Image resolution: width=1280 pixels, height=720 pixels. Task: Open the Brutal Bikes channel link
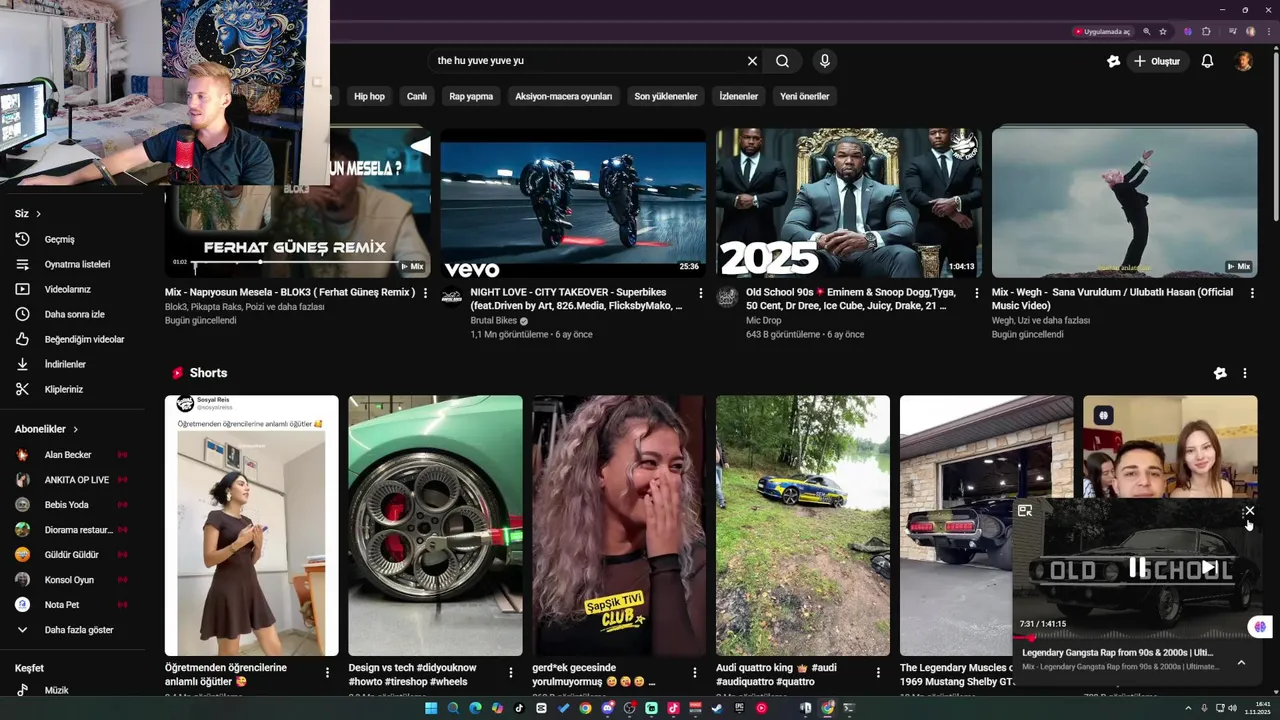click(493, 321)
